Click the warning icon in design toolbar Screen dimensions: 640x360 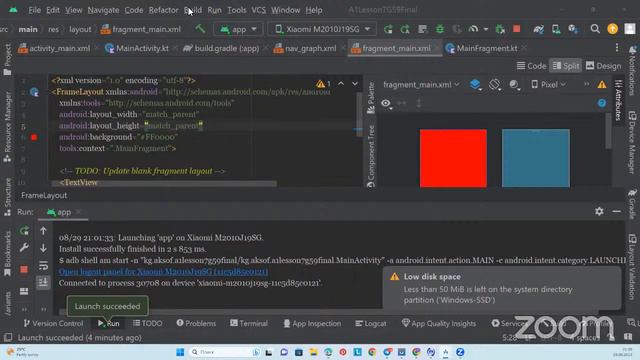point(602,84)
